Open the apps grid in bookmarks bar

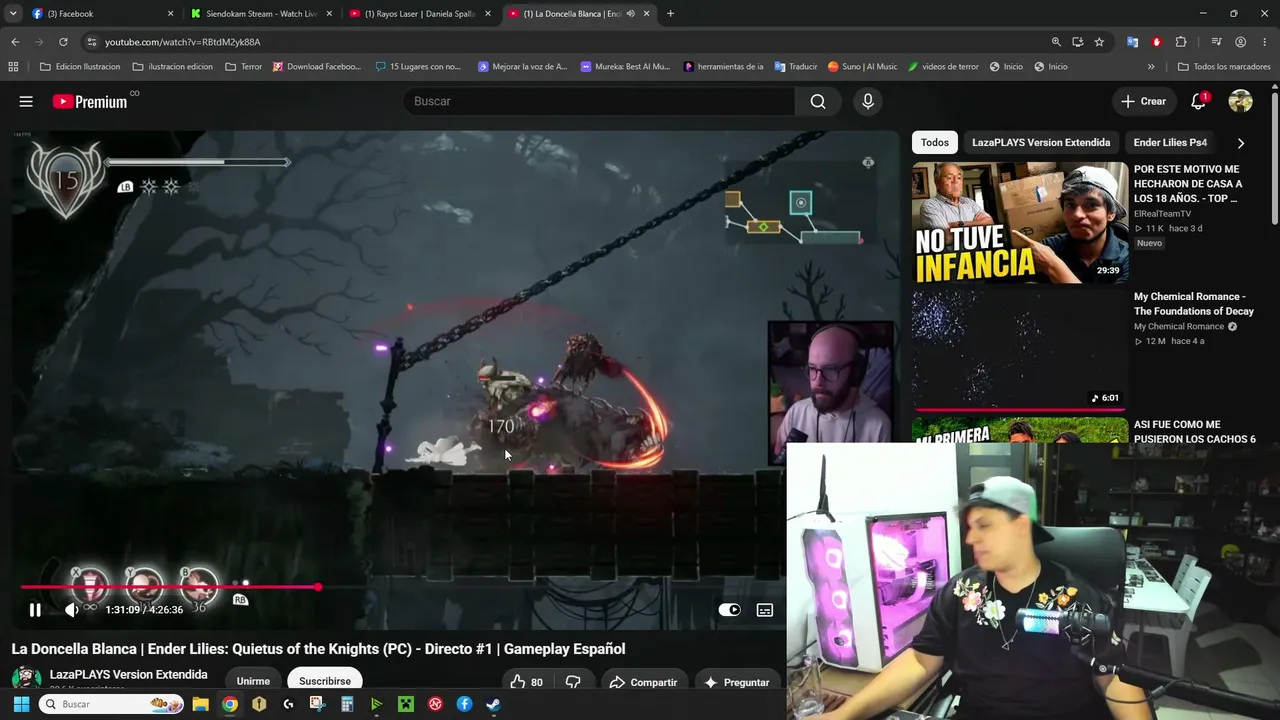[13, 67]
